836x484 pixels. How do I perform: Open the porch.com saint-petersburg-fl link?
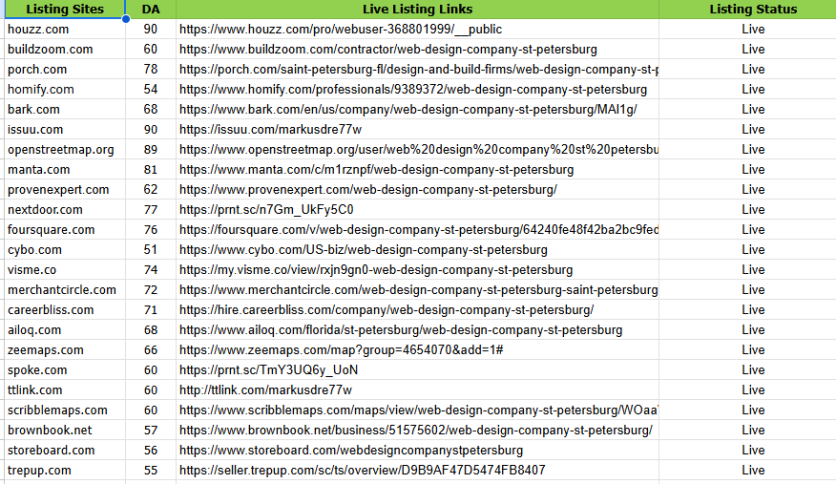pyautogui.click(x=419, y=69)
